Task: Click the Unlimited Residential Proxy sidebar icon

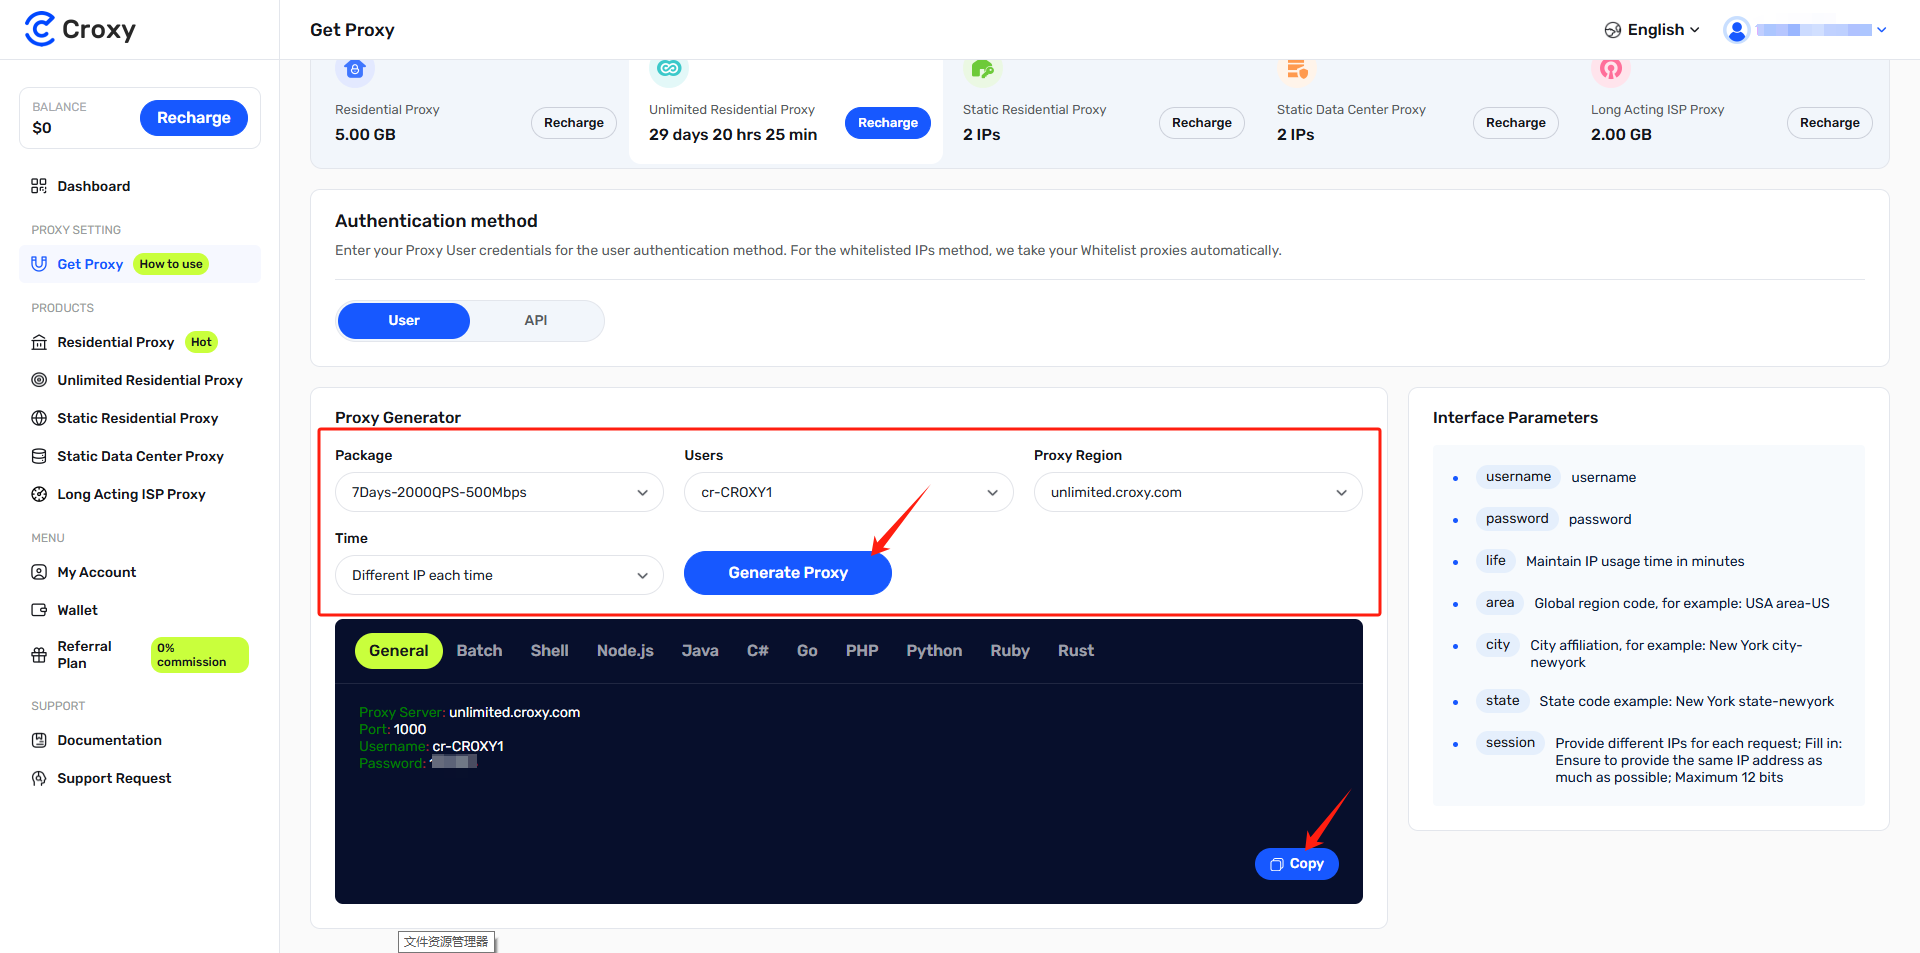Action: [x=39, y=380]
